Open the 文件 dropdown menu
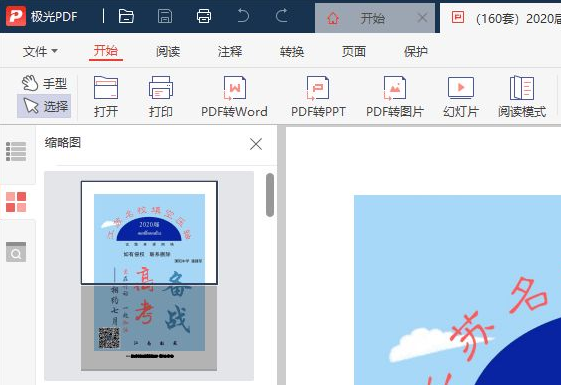This screenshot has width=561, height=385. 40,52
